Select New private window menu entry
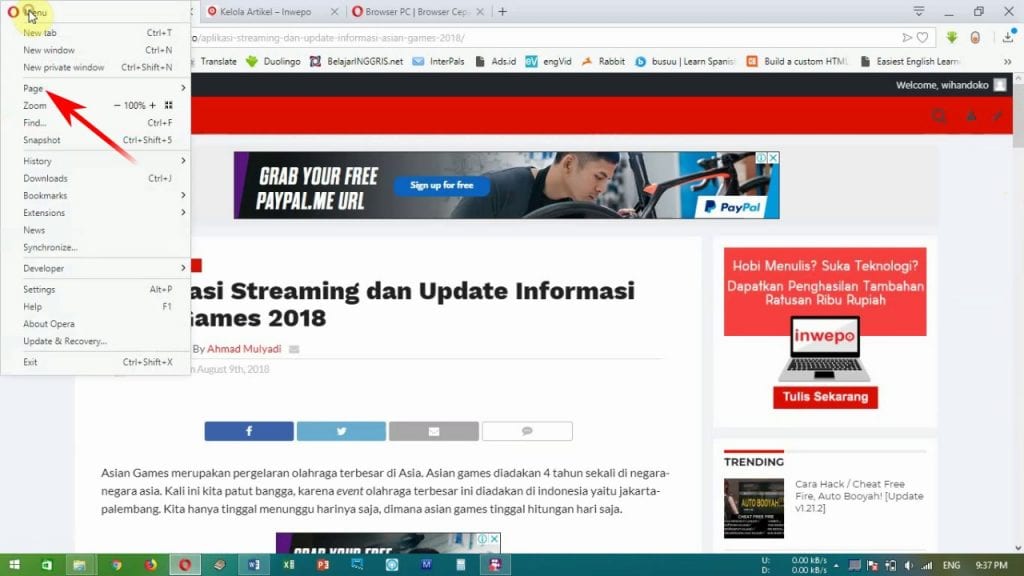 [97, 67]
